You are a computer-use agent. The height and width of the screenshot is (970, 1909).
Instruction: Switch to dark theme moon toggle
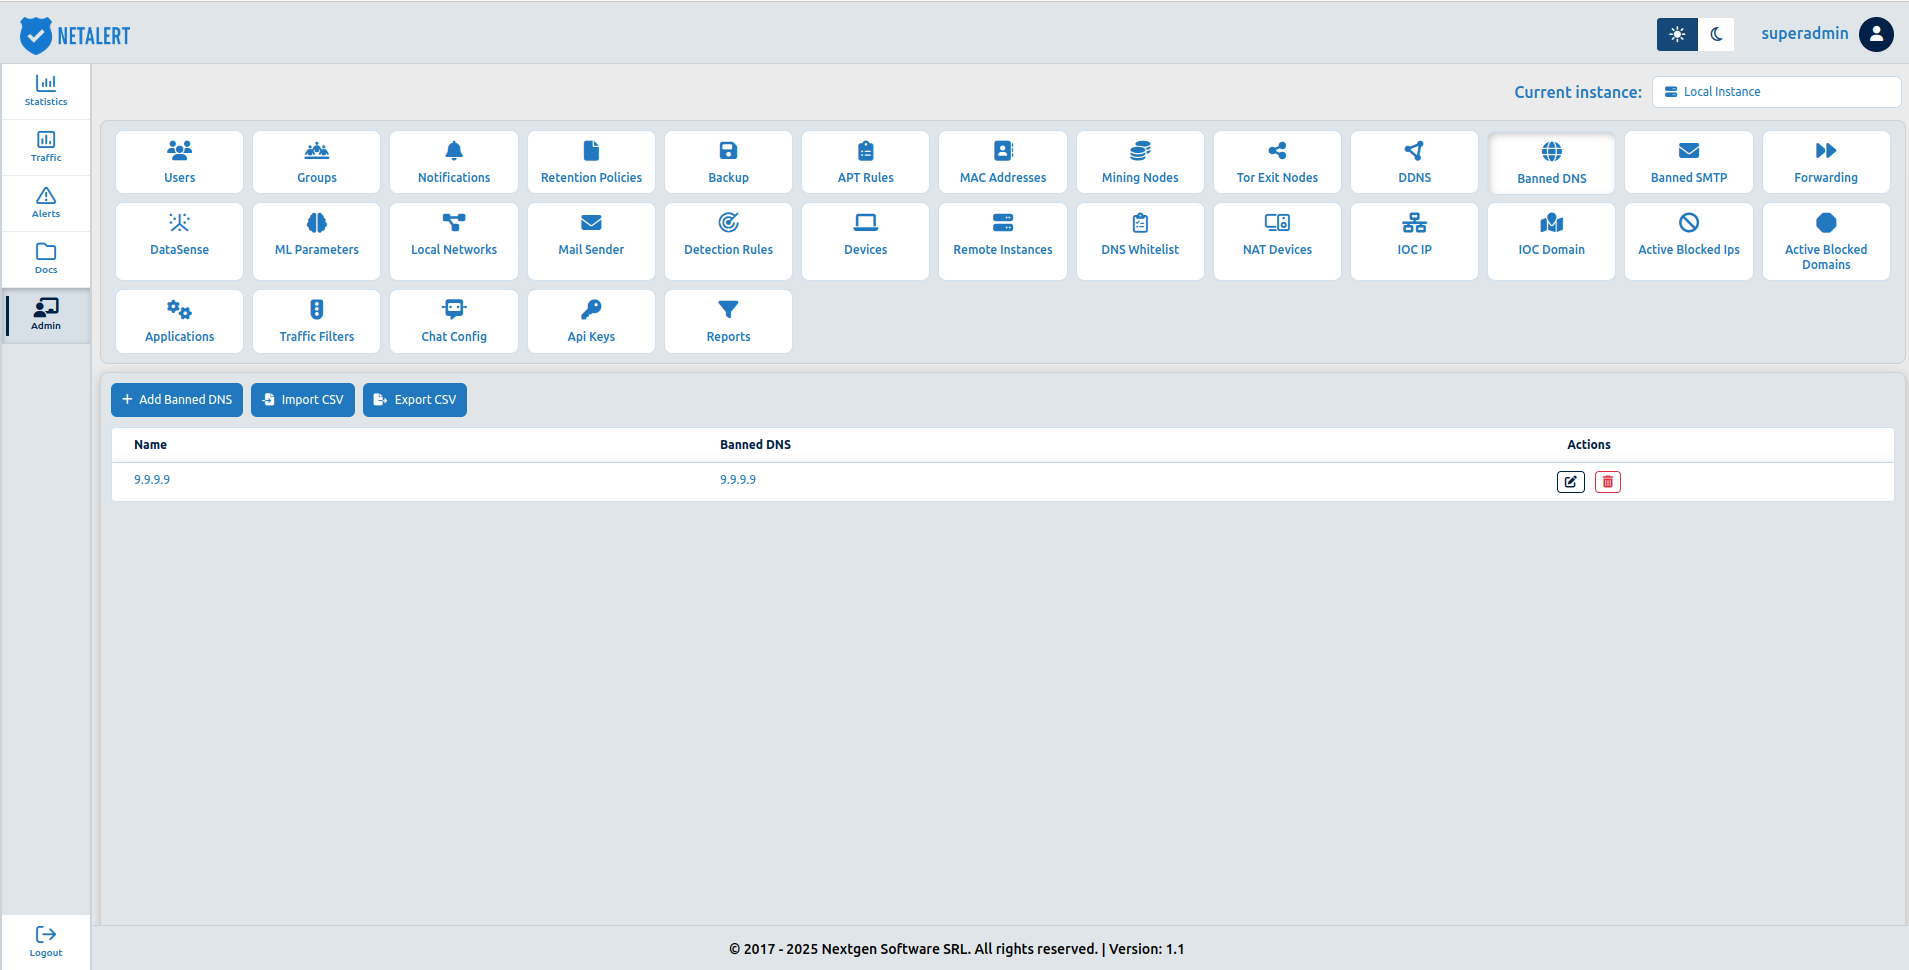[1716, 34]
